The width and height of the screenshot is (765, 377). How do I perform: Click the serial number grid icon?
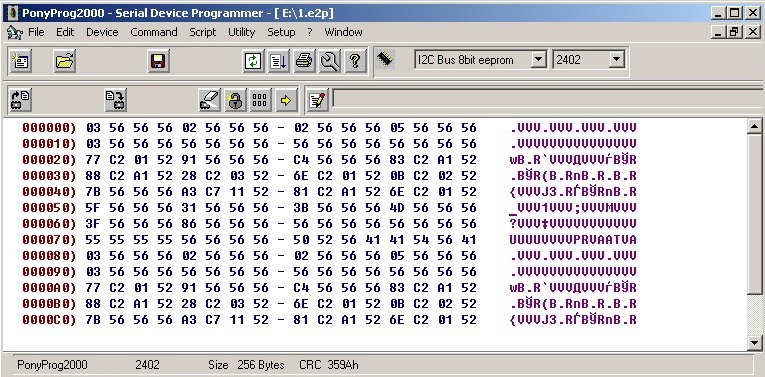click(x=260, y=100)
